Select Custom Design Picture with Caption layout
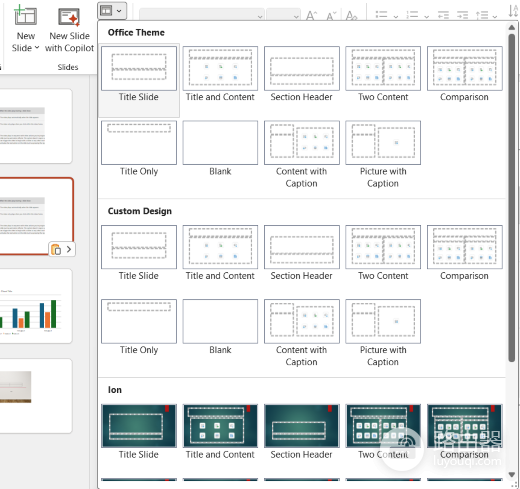520x489 pixels. (x=383, y=333)
